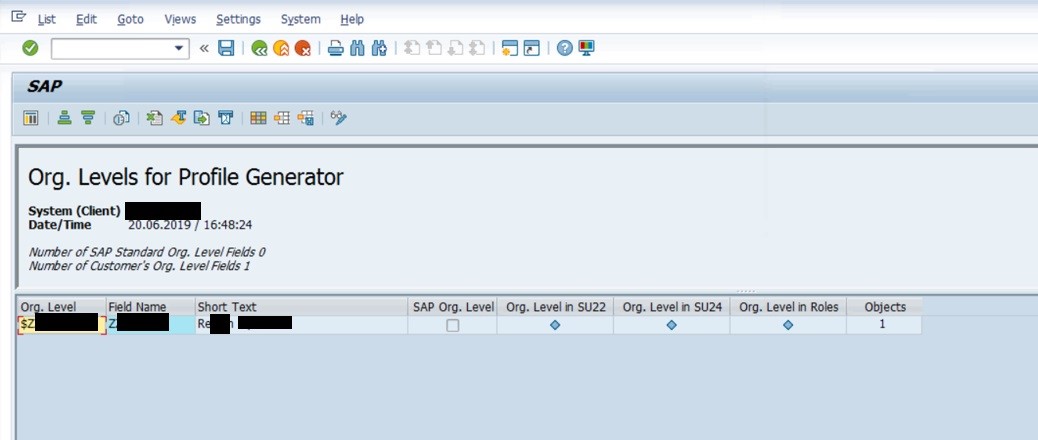Sort list in descending order
Image resolution: width=1038 pixels, height=440 pixels.
[88, 118]
